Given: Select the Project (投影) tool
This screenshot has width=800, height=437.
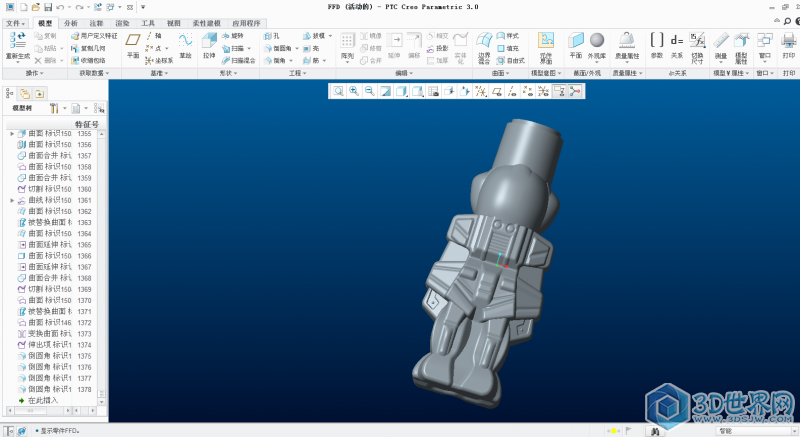Looking at the screenshot, I should pyautogui.click(x=437, y=48).
